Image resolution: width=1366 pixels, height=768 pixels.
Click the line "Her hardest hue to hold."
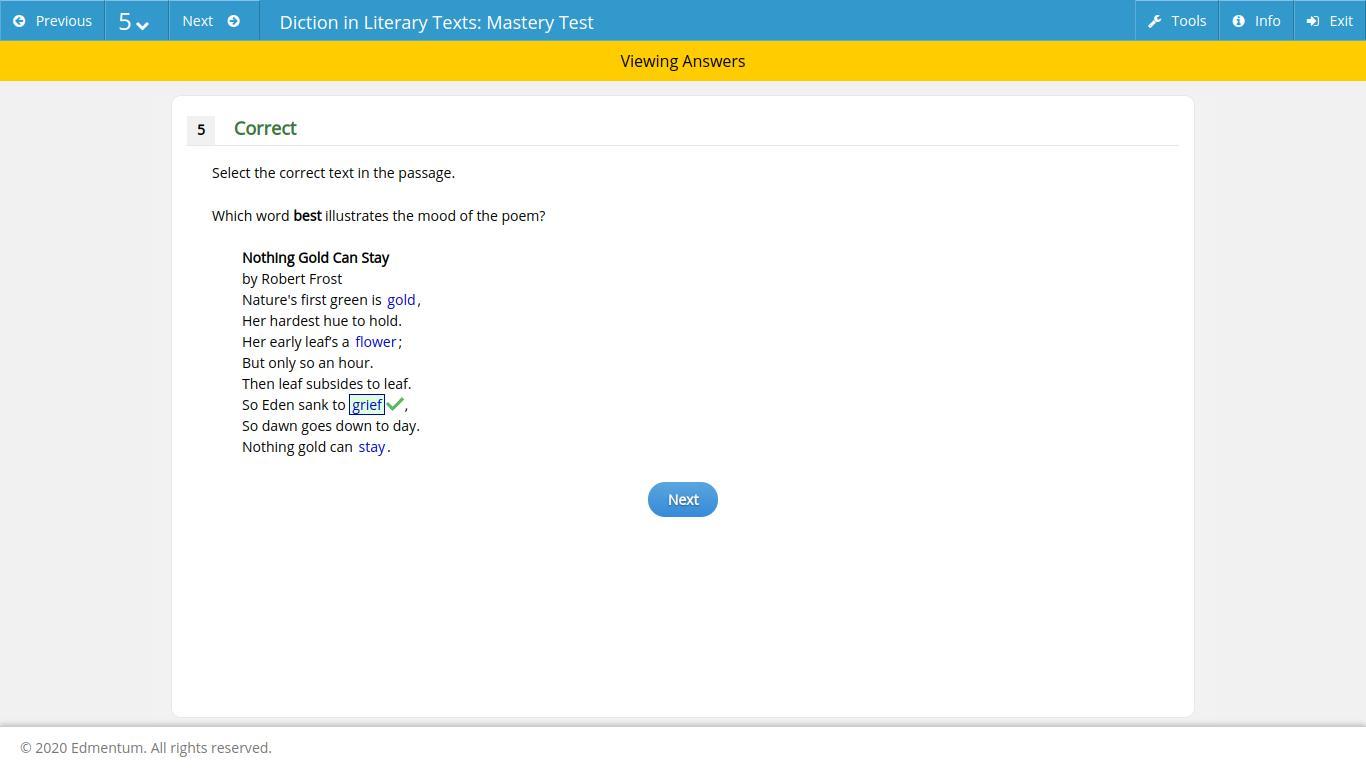pos(322,321)
